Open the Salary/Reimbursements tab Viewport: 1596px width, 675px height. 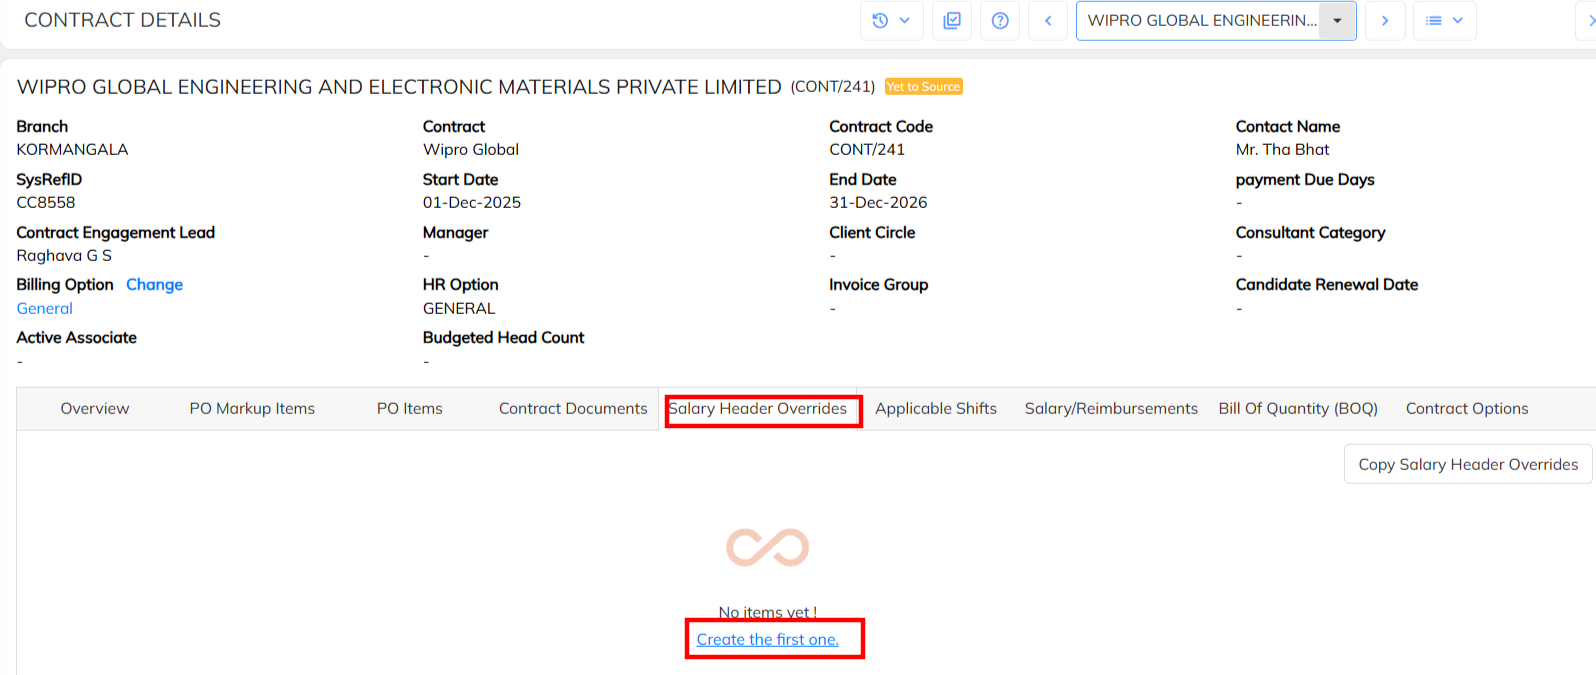coord(1111,409)
